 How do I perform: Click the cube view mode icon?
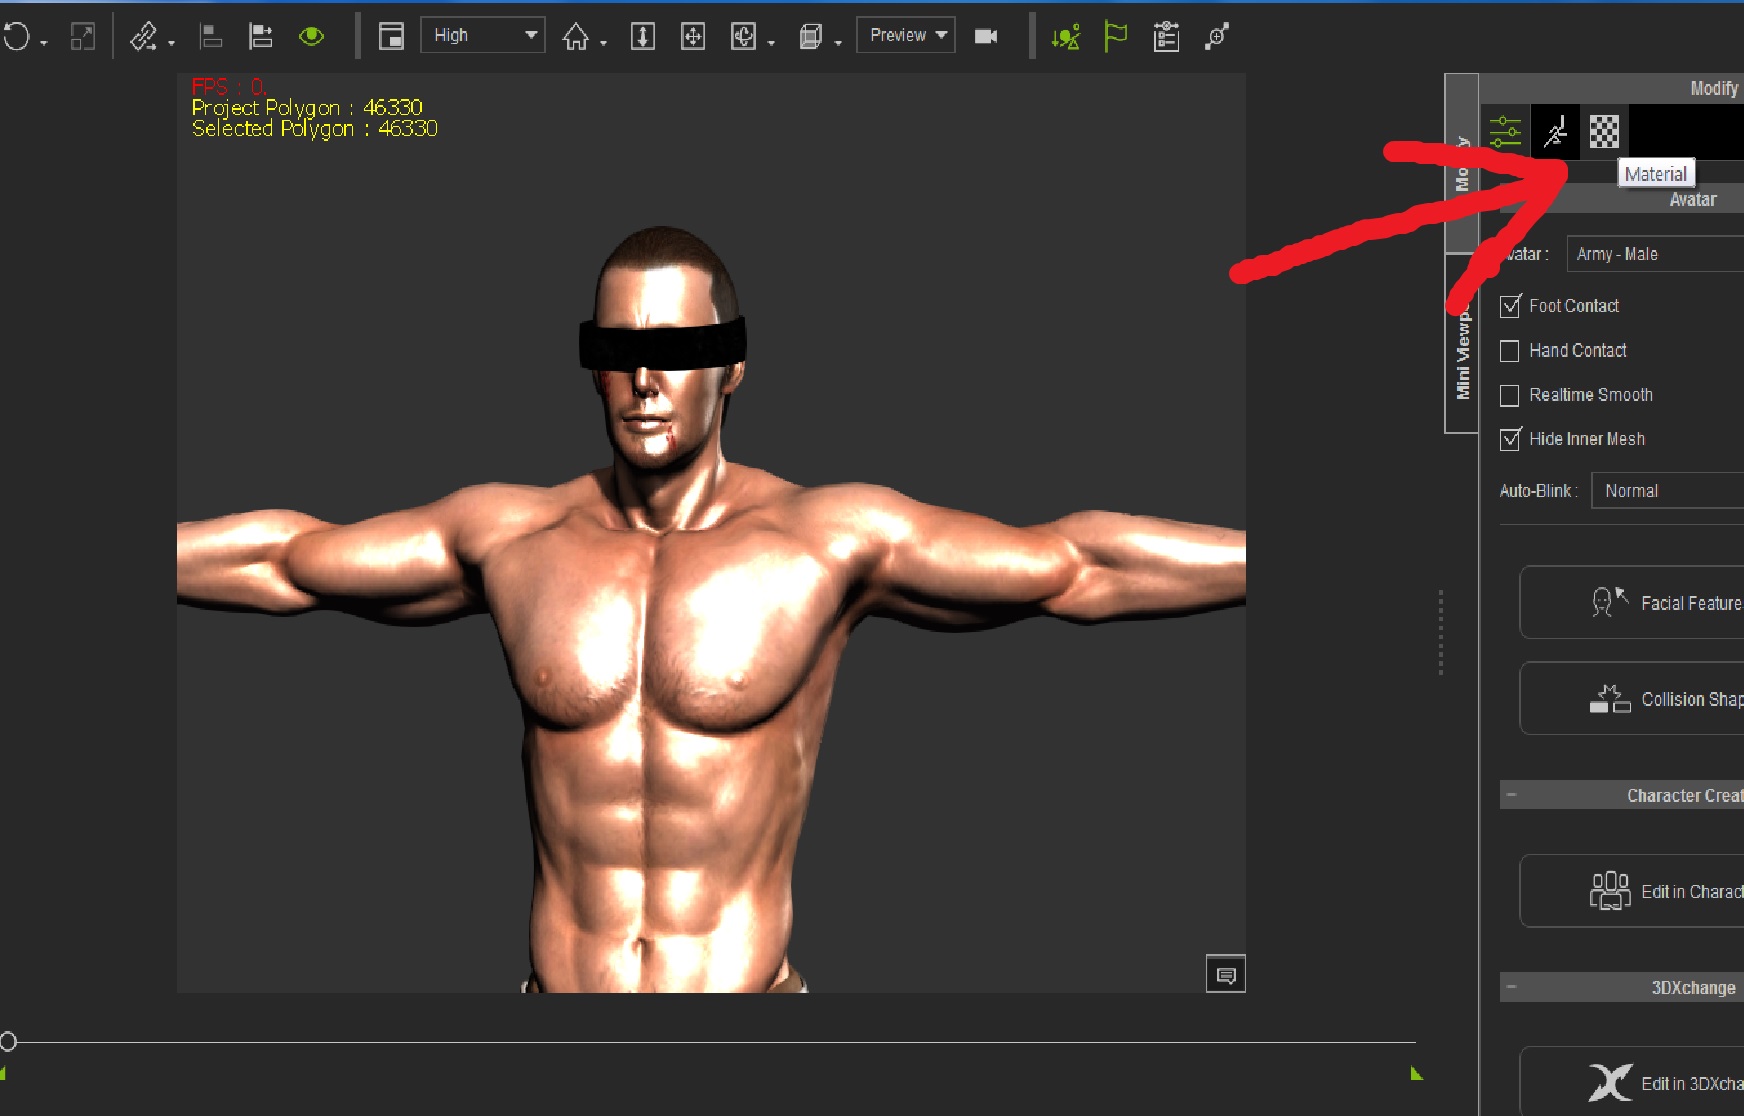coord(810,37)
